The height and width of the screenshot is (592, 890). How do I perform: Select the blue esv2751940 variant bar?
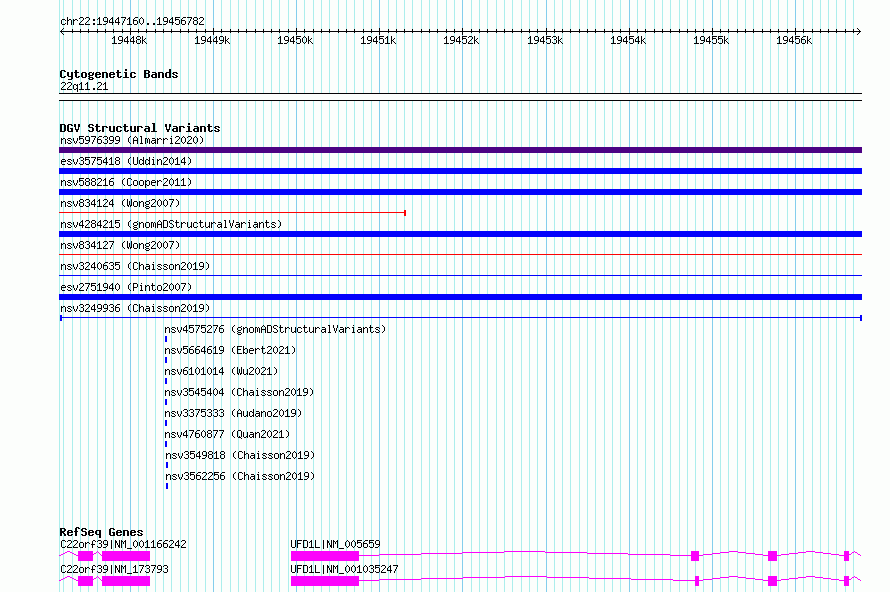(460, 297)
